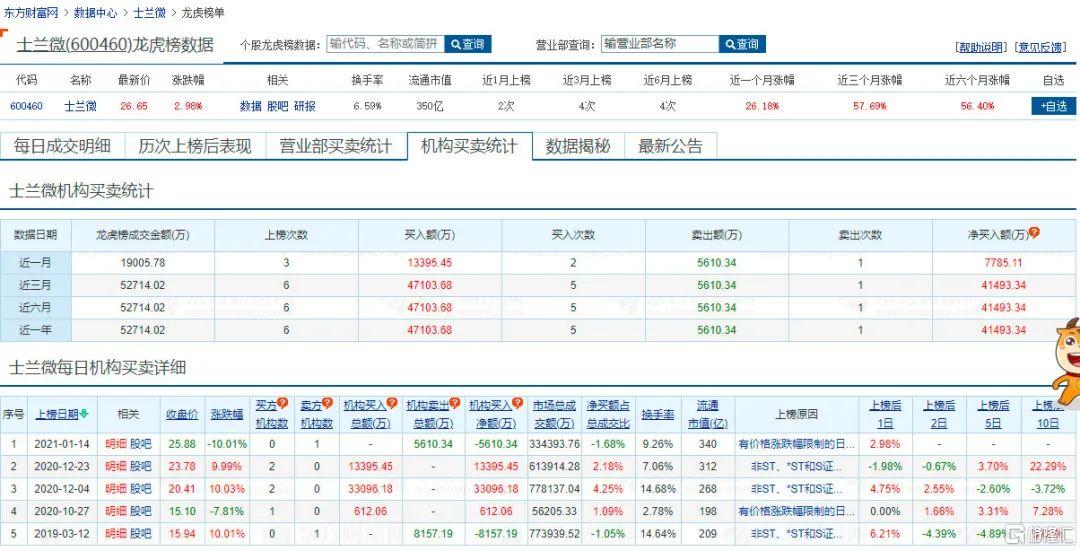Switch to 历次上榜后表现 tab
This screenshot has width=1080, height=551.
[x=195, y=146]
